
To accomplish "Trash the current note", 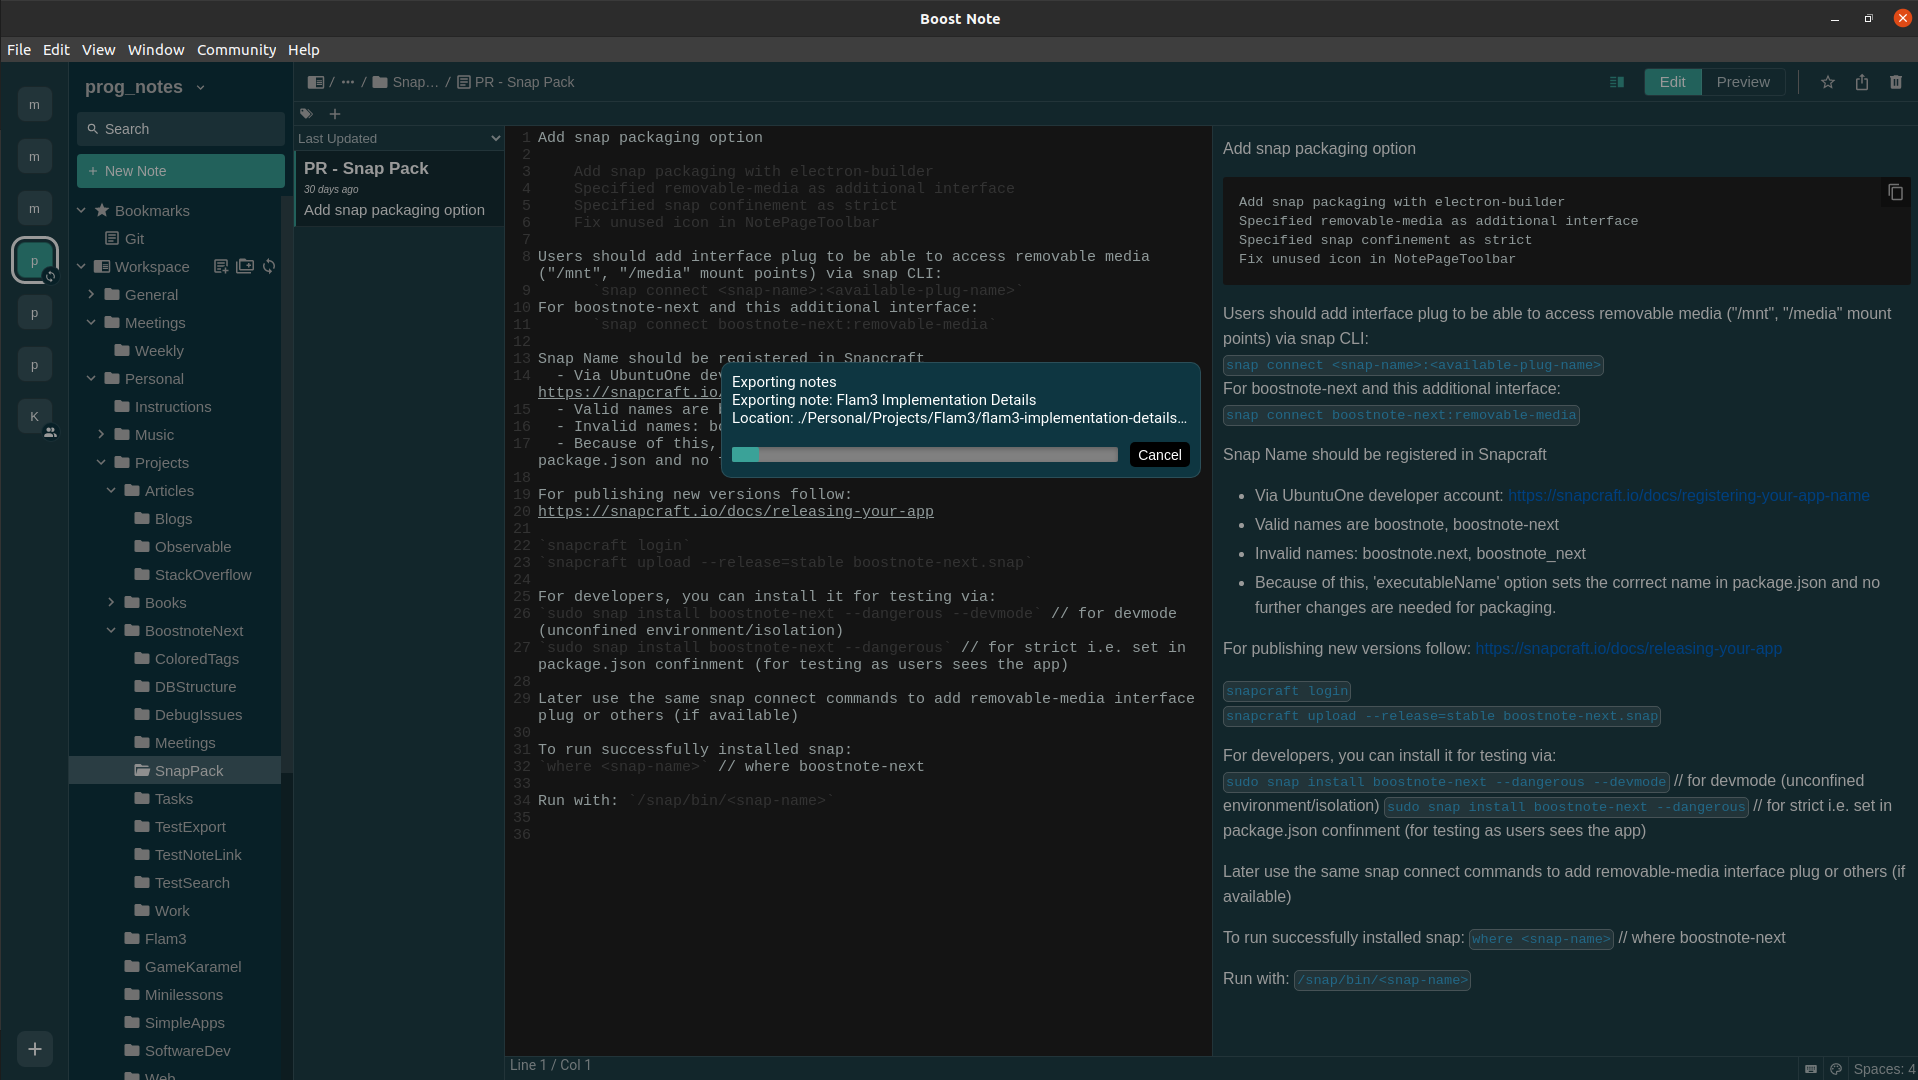I will pyautogui.click(x=1896, y=82).
